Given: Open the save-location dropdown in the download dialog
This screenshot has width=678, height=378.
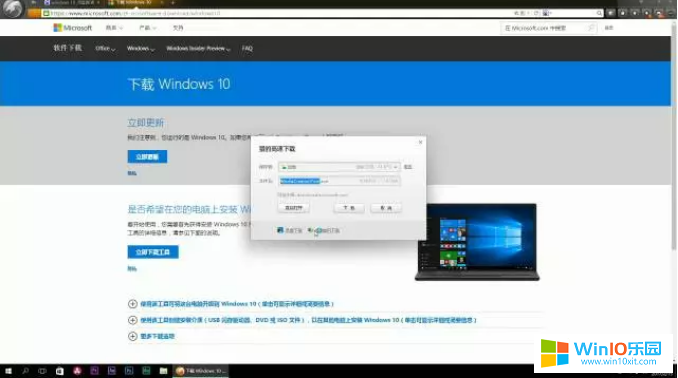Looking at the screenshot, I should pyautogui.click(x=339, y=167).
